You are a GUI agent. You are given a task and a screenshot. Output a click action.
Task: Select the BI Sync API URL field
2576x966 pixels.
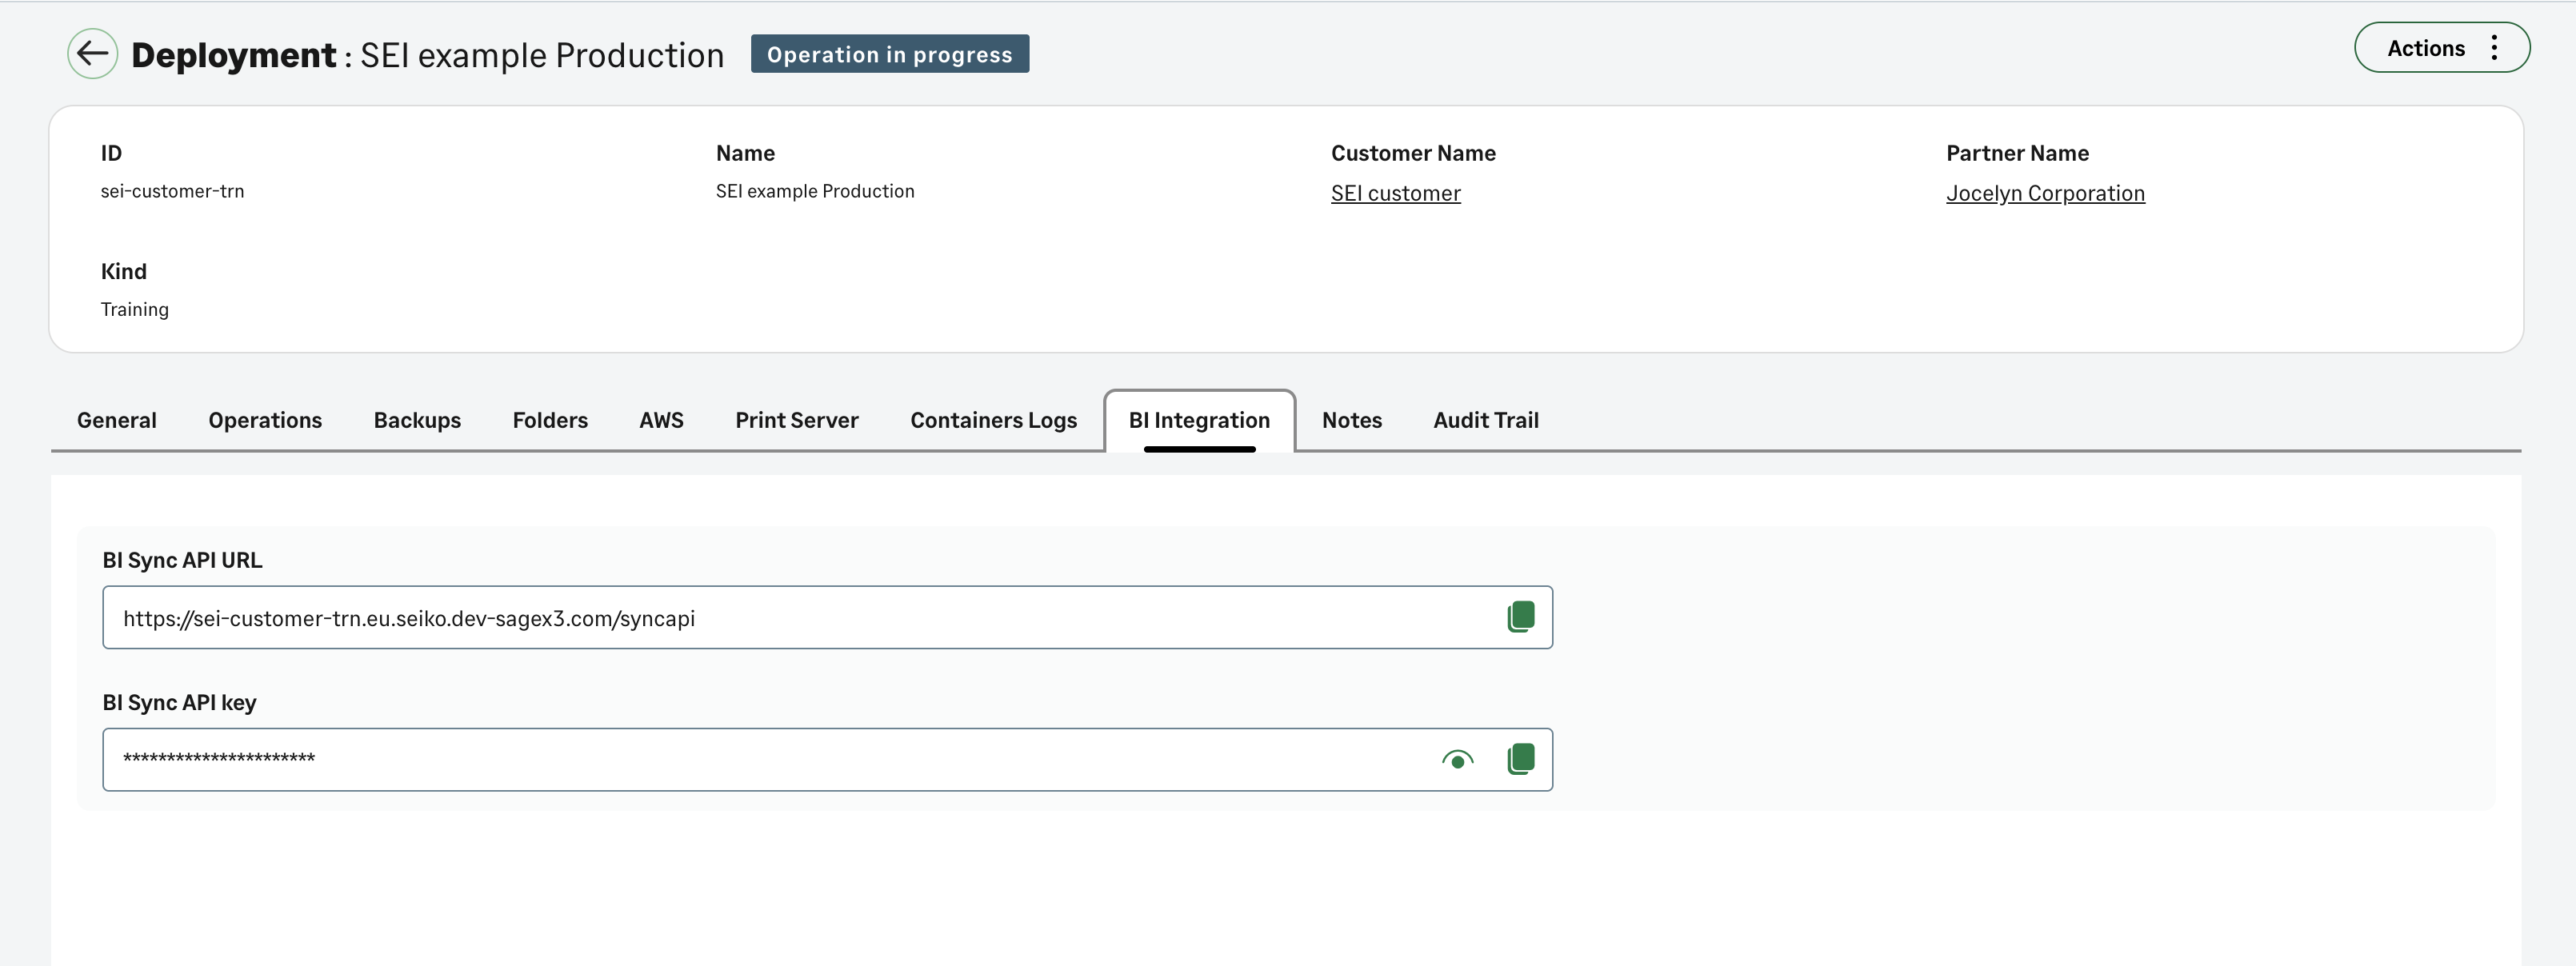pyautogui.click(x=700, y=617)
